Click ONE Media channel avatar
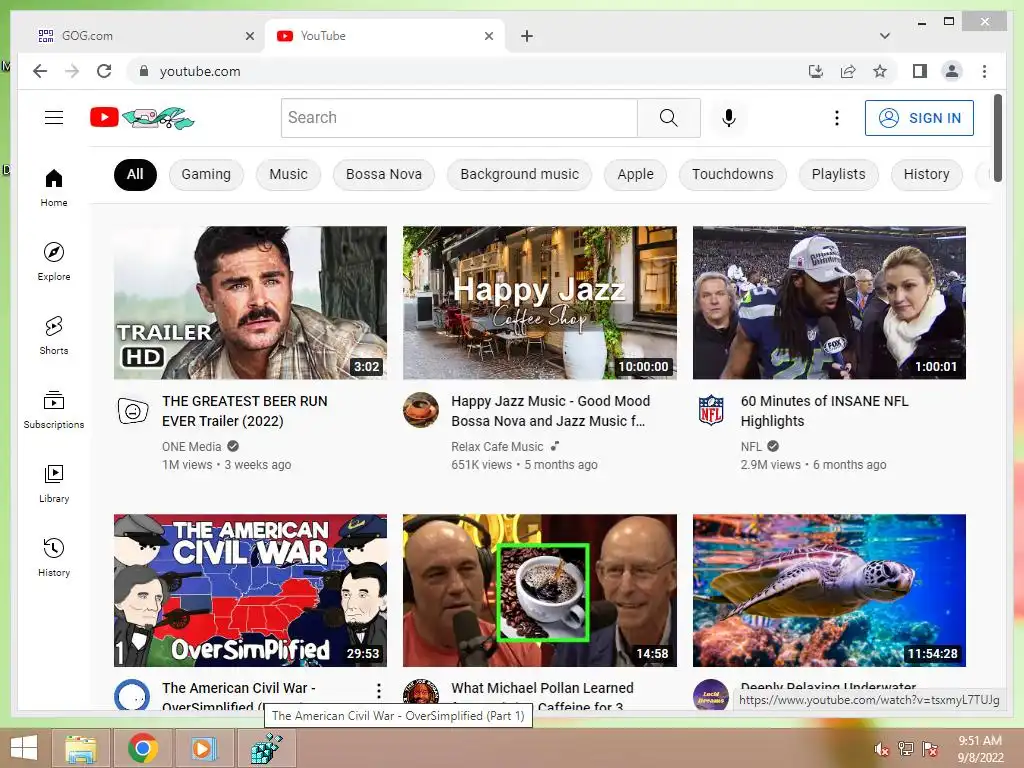This screenshot has height=768, width=1024. click(x=133, y=411)
